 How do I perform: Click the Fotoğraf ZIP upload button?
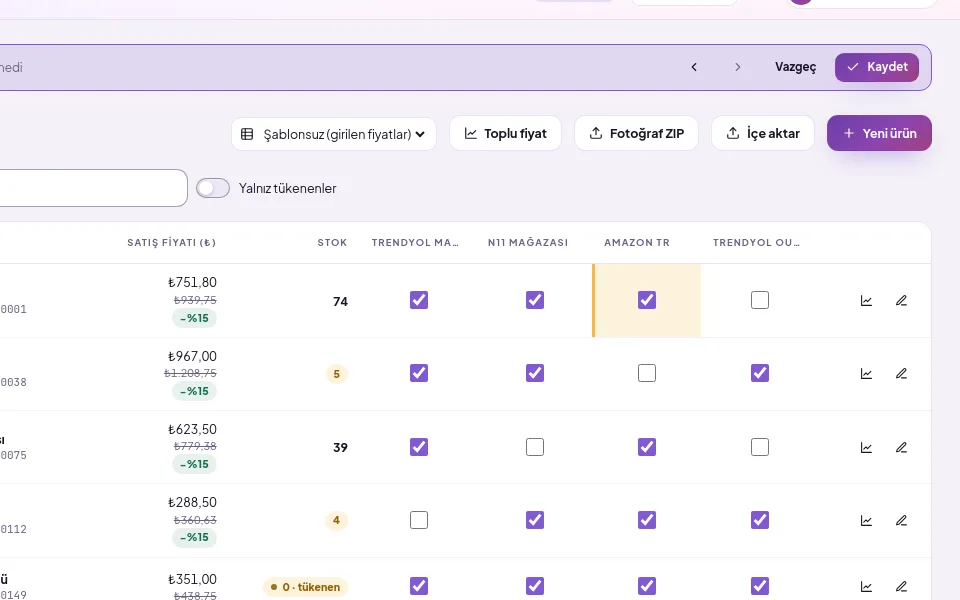coord(636,133)
